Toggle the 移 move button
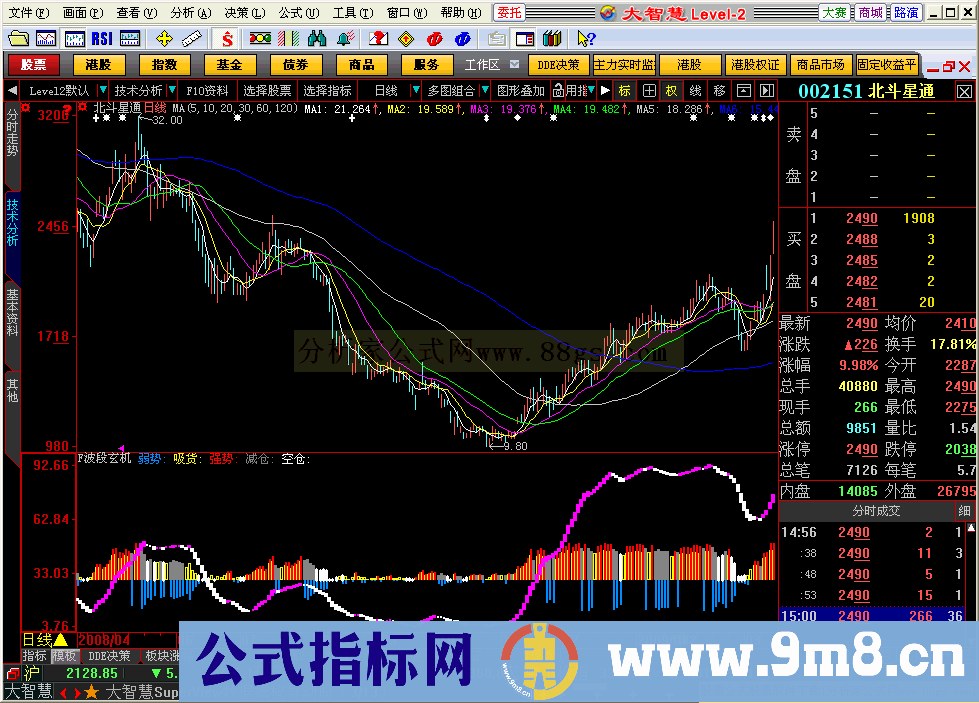Image resolution: width=979 pixels, height=703 pixels. pyautogui.click(x=719, y=91)
